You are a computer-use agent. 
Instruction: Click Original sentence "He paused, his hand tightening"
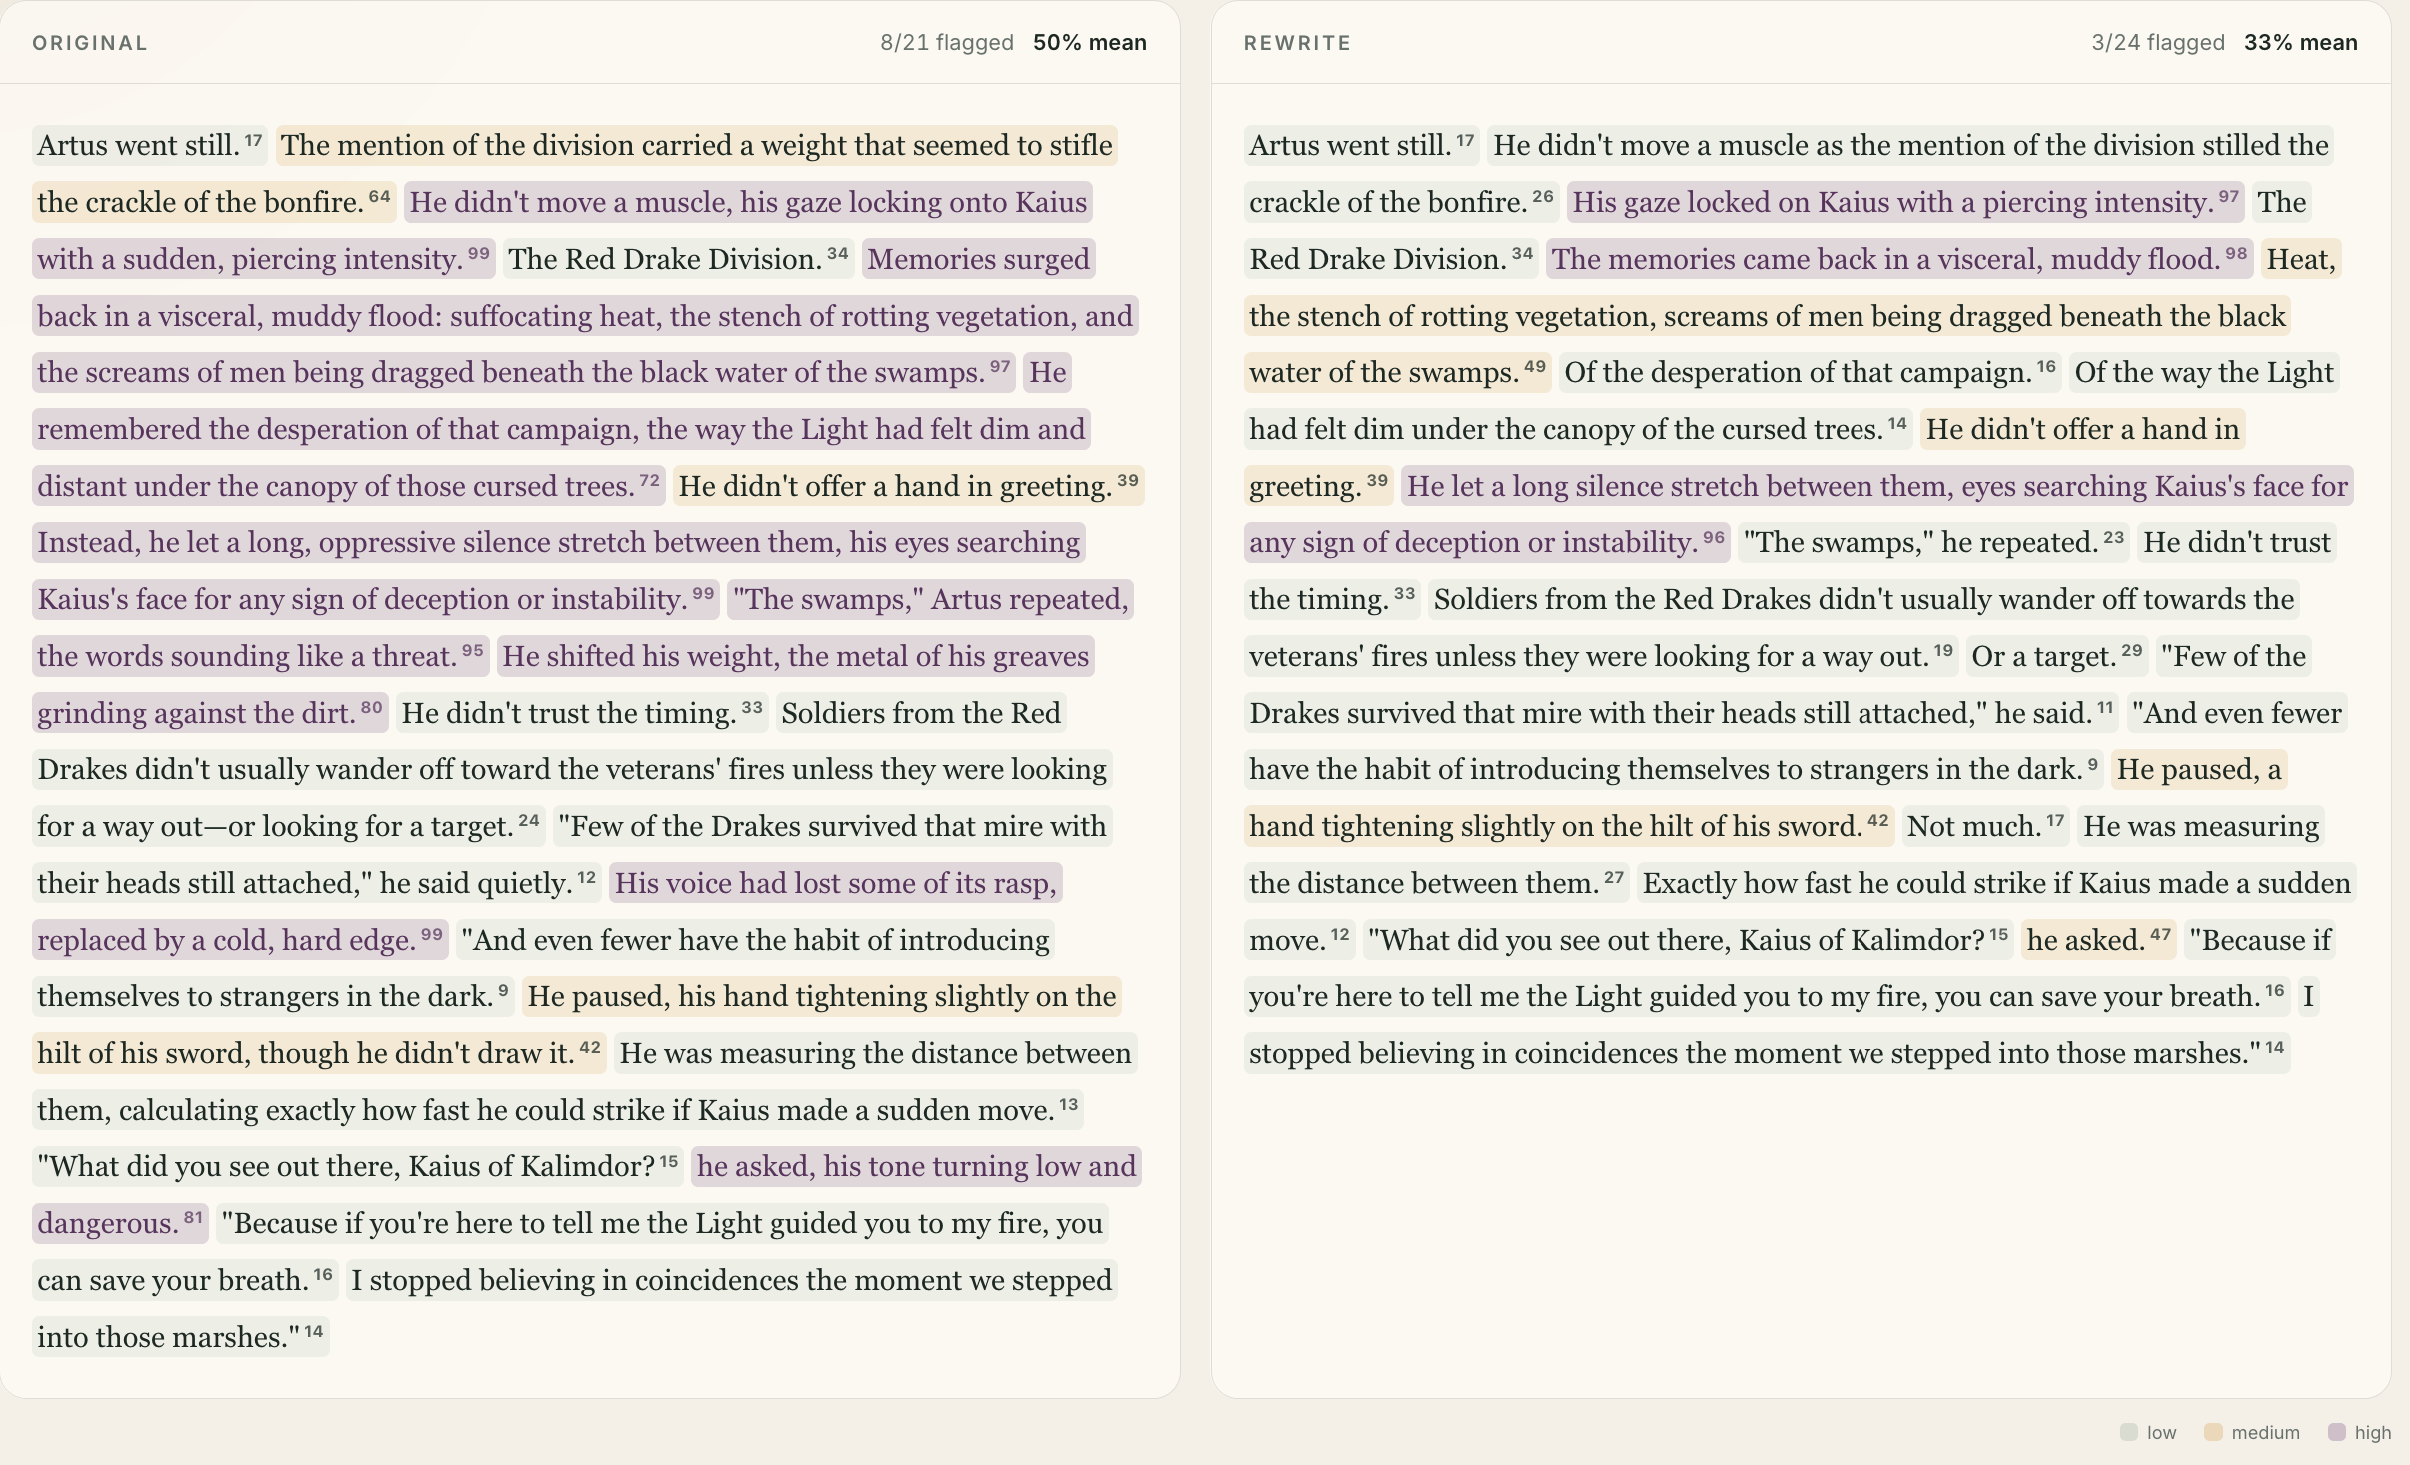pyautogui.click(x=822, y=997)
